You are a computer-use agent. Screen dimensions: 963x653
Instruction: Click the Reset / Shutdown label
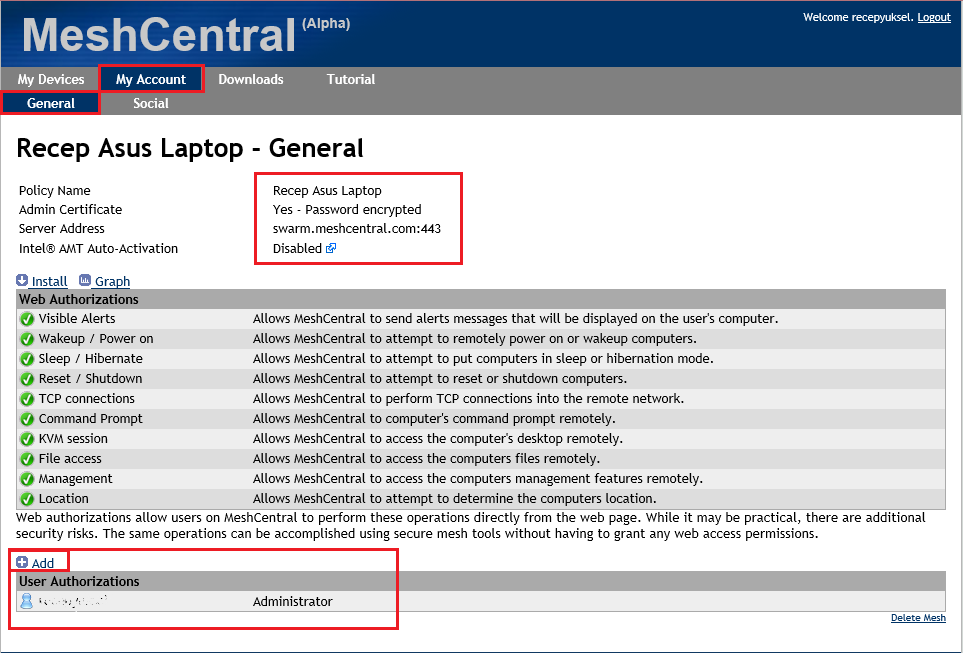coord(90,378)
